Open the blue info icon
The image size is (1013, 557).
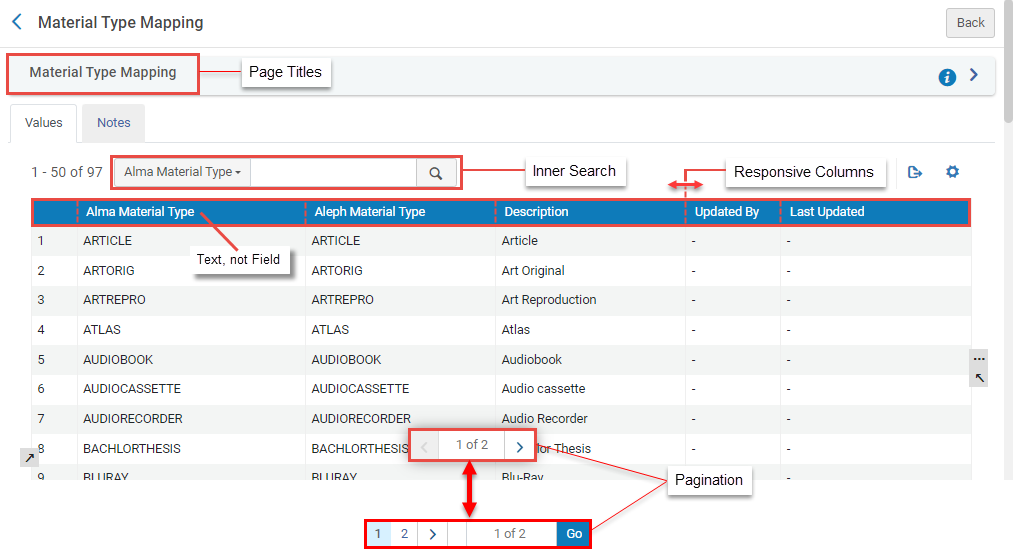[x=947, y=77]
